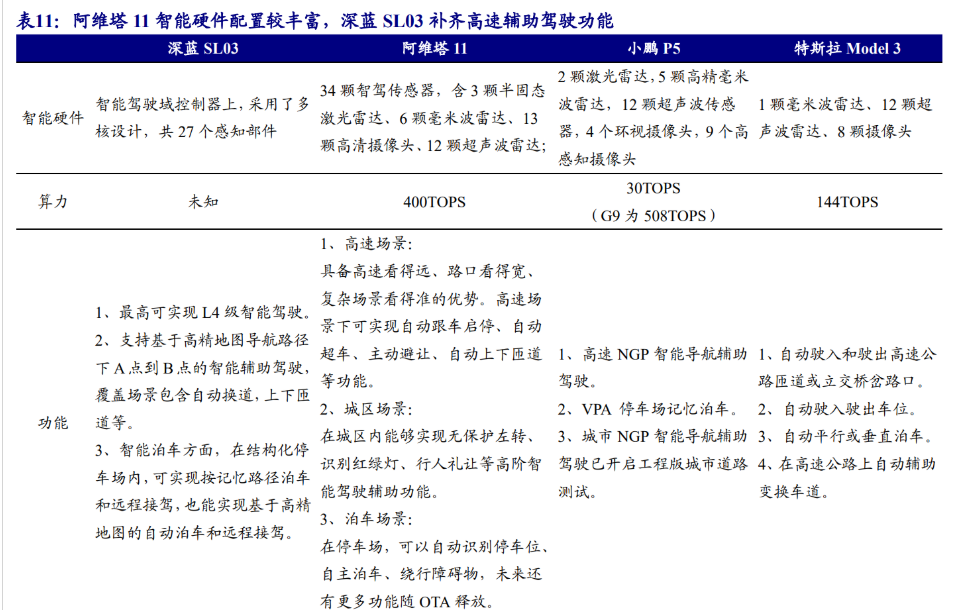Viewport: 962px width, 610px height.
Task: Click '识别红绿灯、行人礼让等高阶智'
Action: (x=431, y=463)
